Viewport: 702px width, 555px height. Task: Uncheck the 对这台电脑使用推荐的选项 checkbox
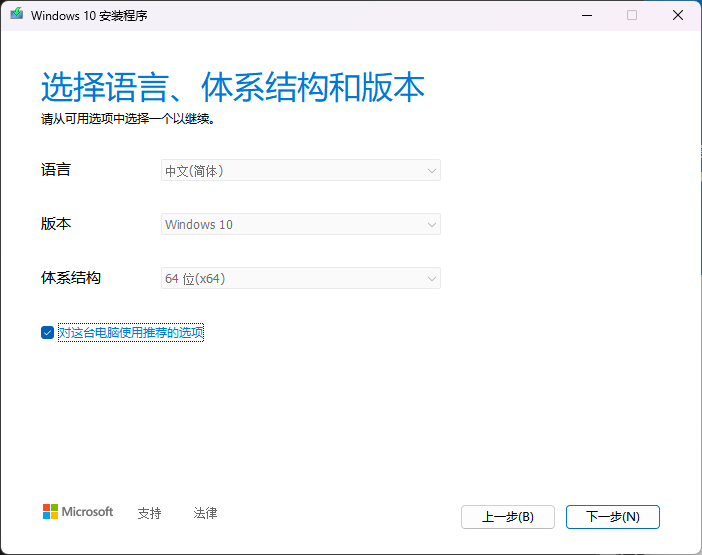[47, 333]
